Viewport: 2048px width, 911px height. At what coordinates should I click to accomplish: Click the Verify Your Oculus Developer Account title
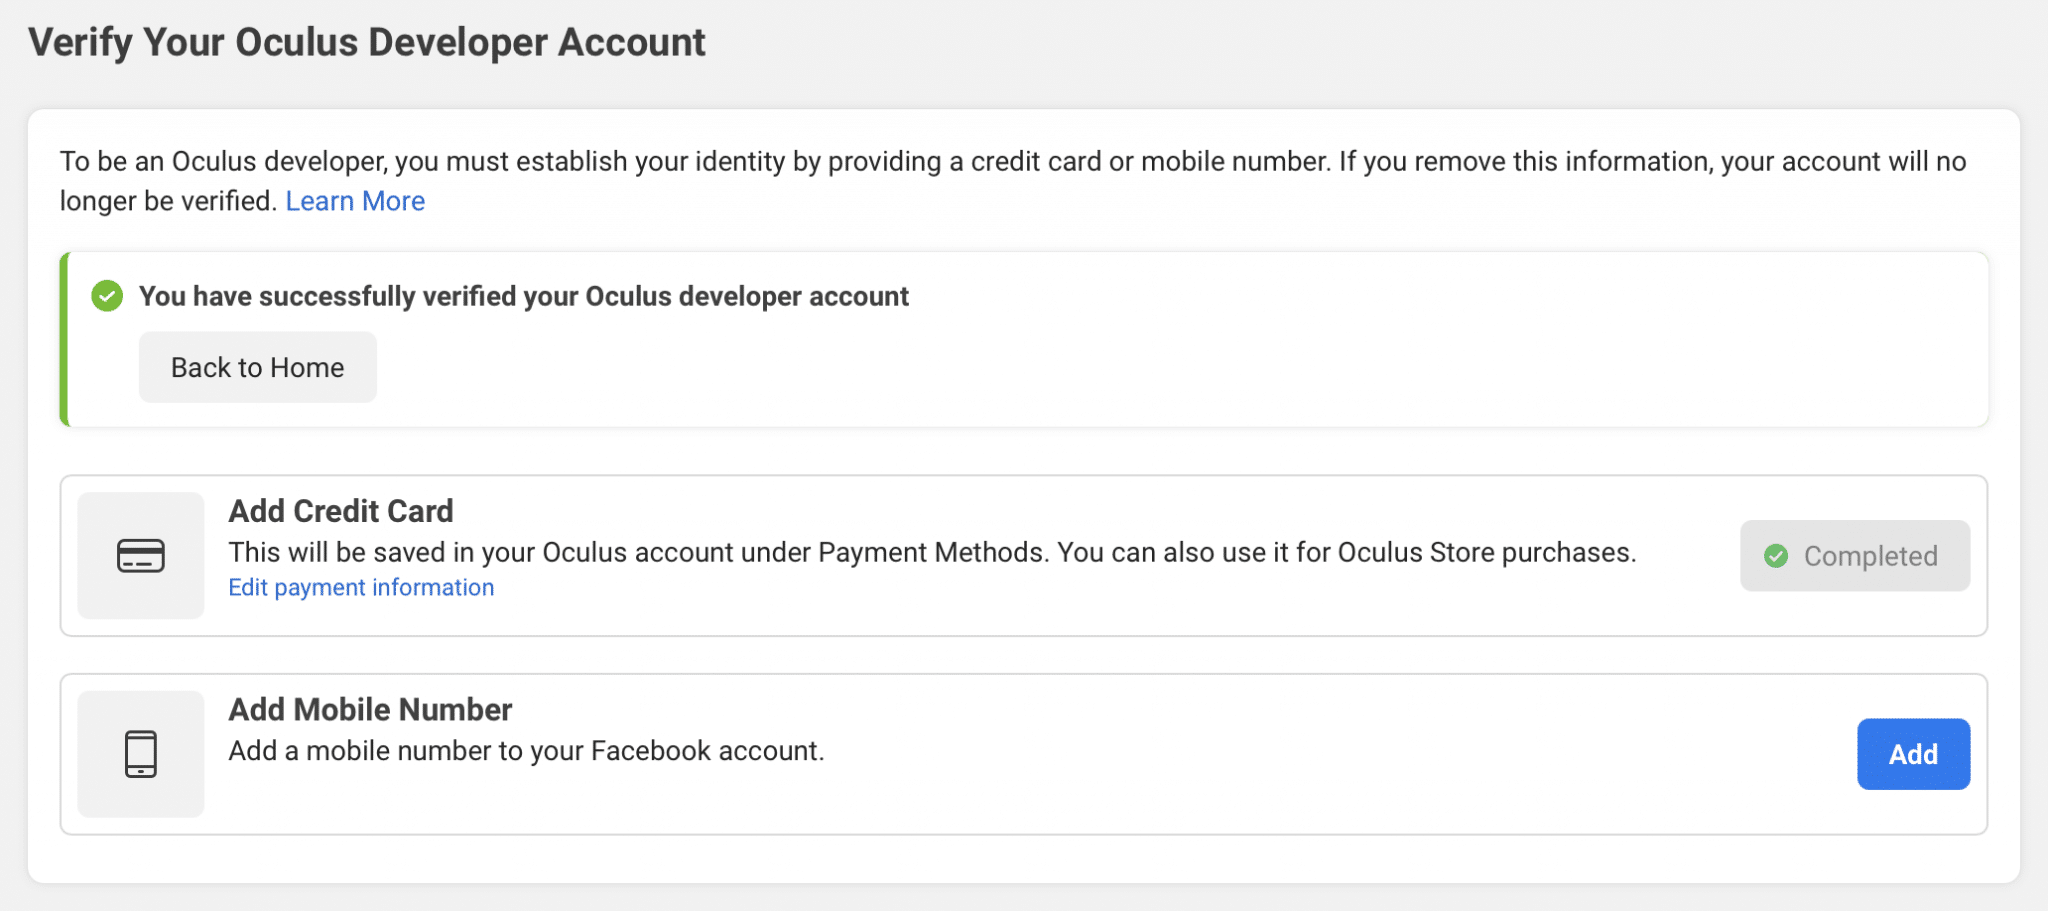(367, 42)
